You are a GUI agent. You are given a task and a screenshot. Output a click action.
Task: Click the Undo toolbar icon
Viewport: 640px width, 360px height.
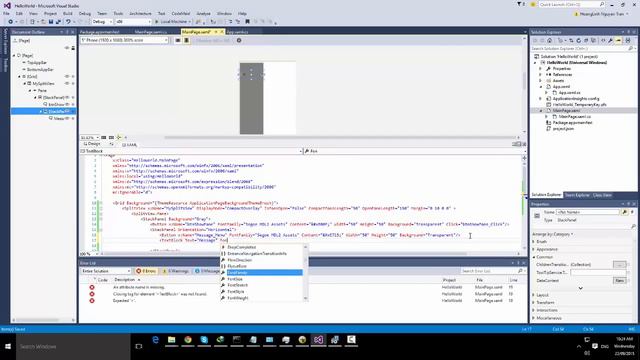[x=68, y=22]
